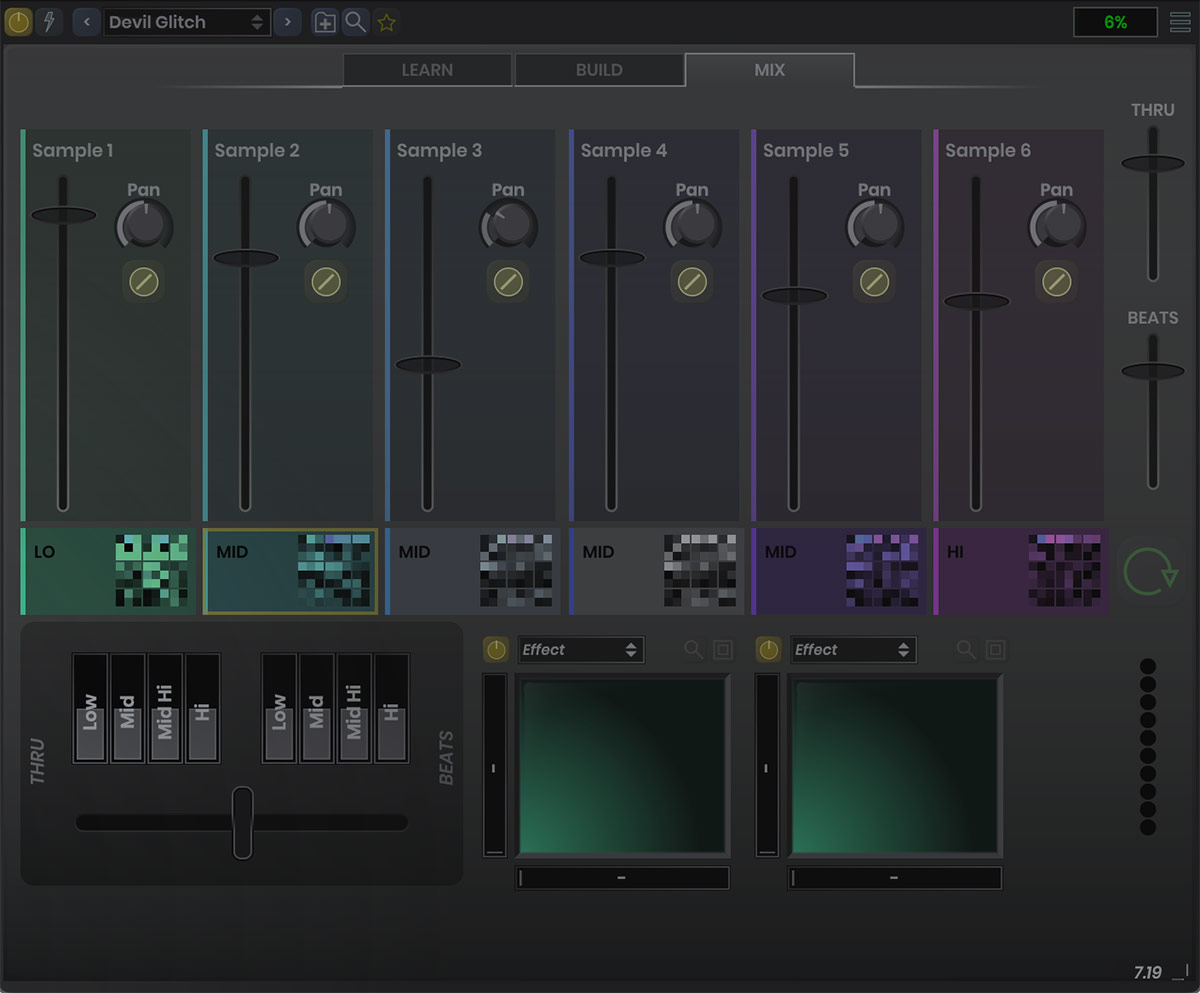Switch to the BUILD tab
Image resolution: width=1200 pixels, height=993 pixels.
pyautogui.click(x=599, y=69)
